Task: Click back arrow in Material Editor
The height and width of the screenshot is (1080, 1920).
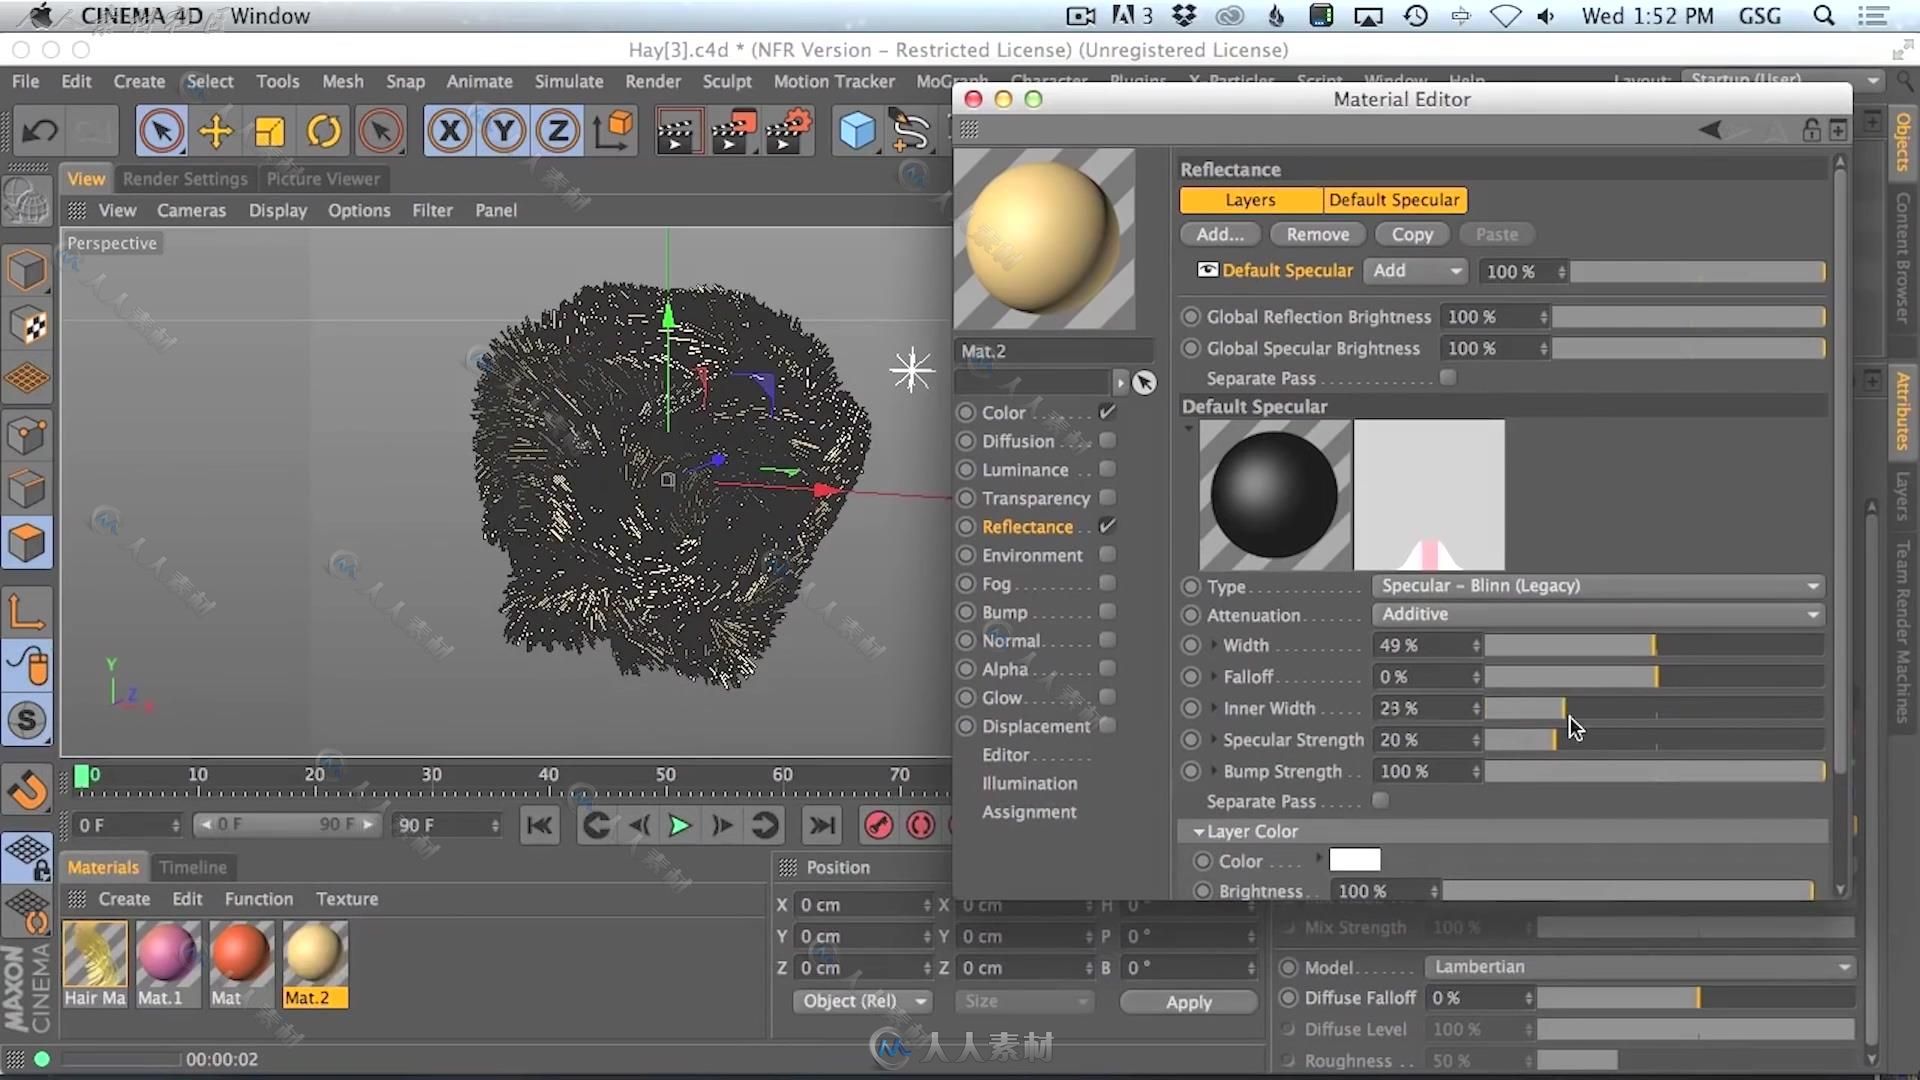Action: tap(1711, 130)
